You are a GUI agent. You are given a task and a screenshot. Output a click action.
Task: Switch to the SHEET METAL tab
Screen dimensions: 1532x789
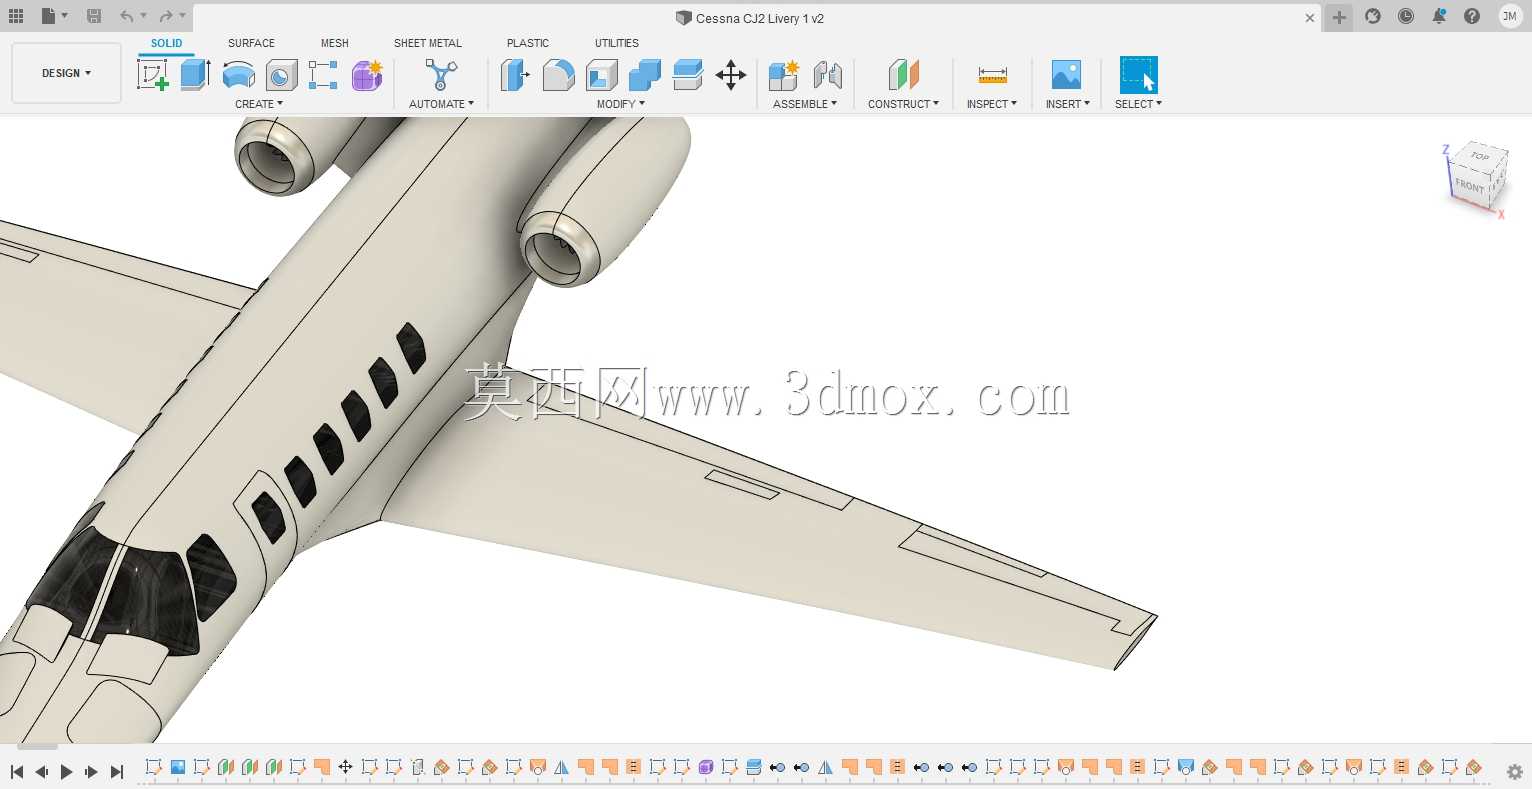428,43
